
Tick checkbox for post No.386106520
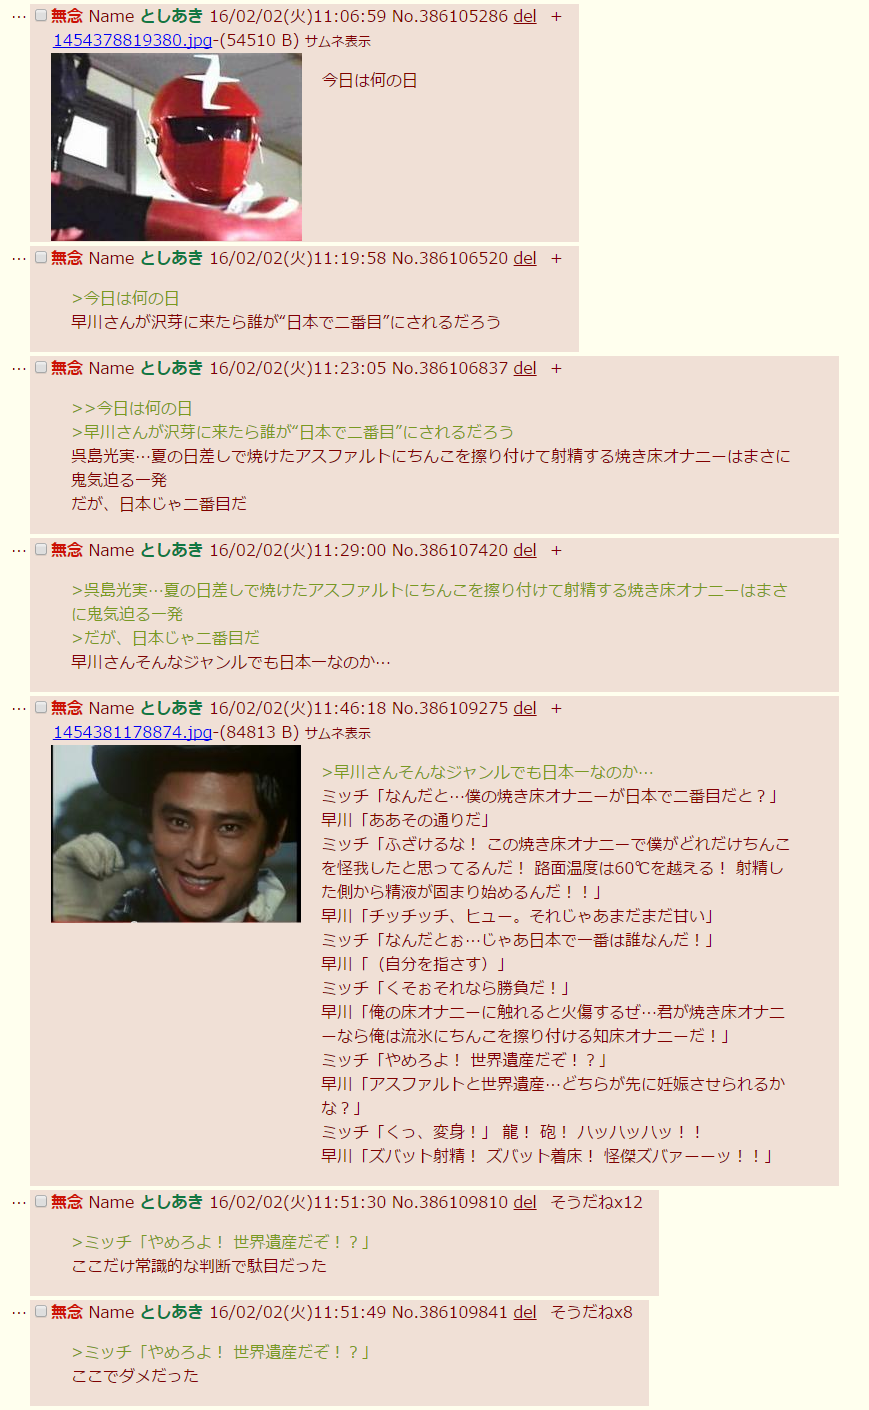41,258
